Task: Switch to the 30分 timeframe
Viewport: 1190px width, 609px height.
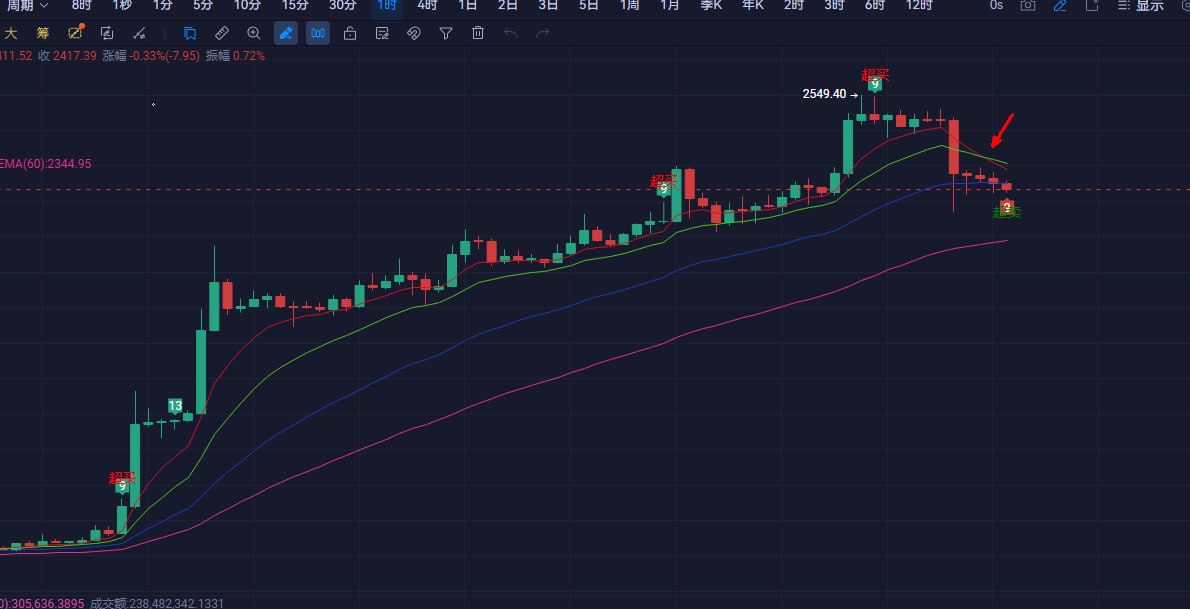Action: point(343,5)
